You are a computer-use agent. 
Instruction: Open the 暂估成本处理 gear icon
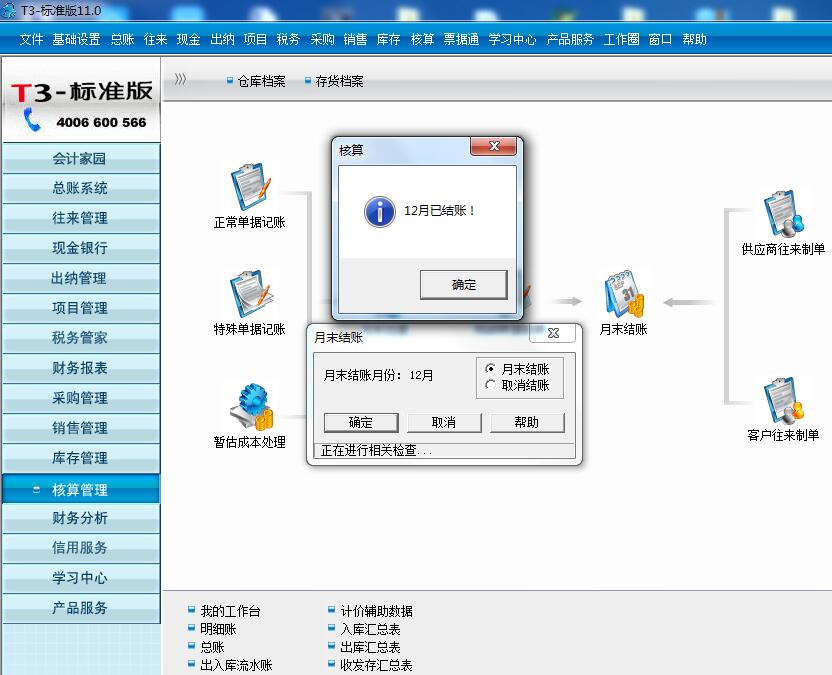pyautogui.click(x=249, y=407)
